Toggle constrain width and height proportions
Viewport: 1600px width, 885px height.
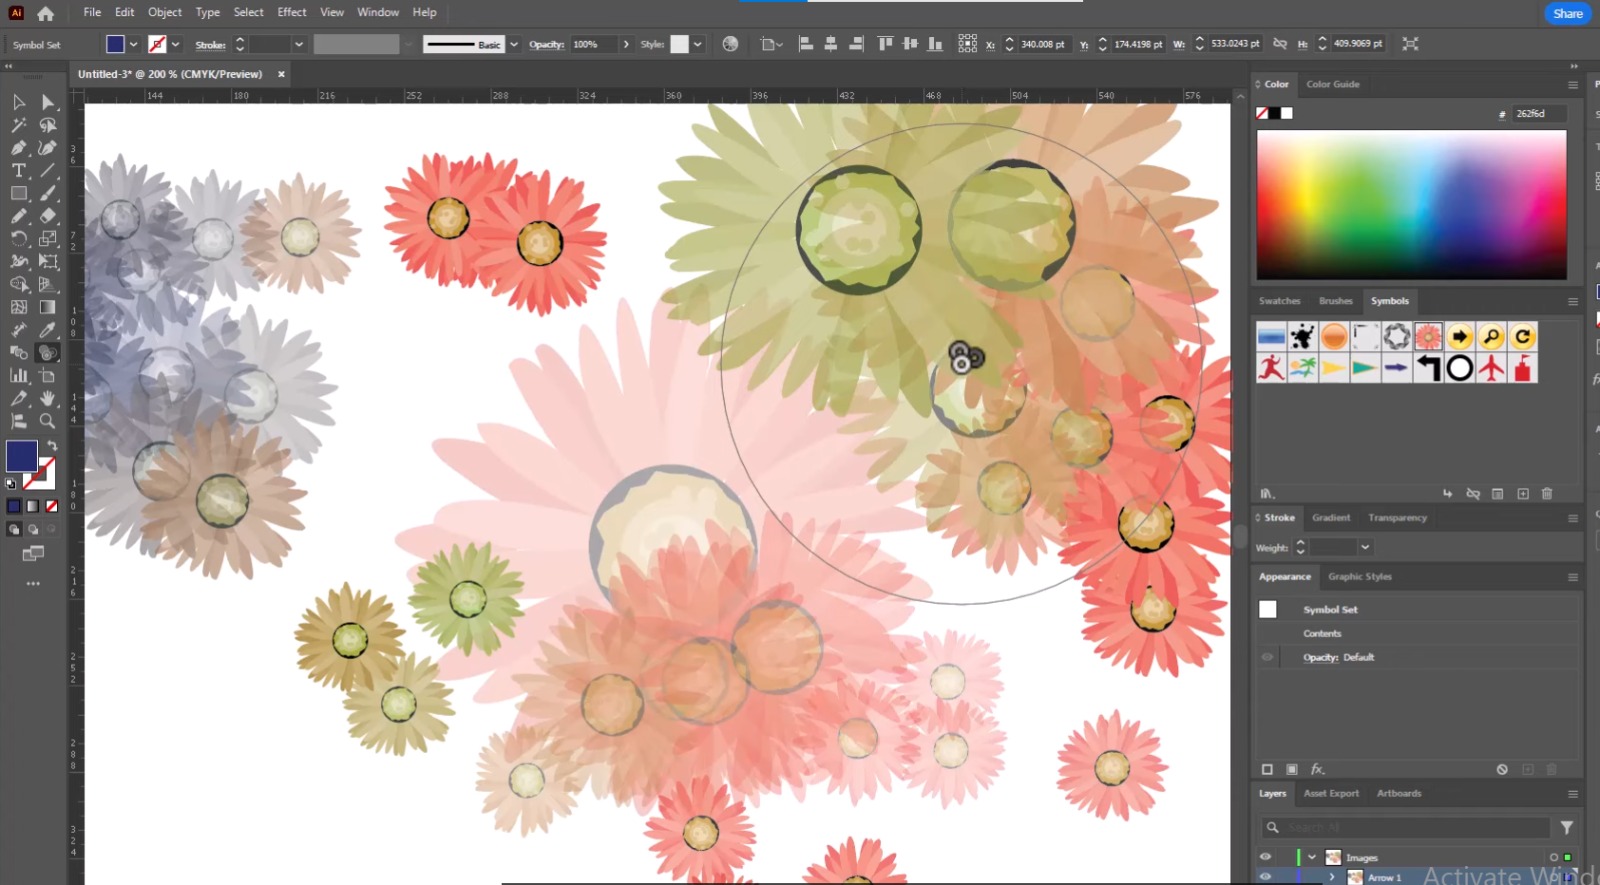tap(1280, 44)
